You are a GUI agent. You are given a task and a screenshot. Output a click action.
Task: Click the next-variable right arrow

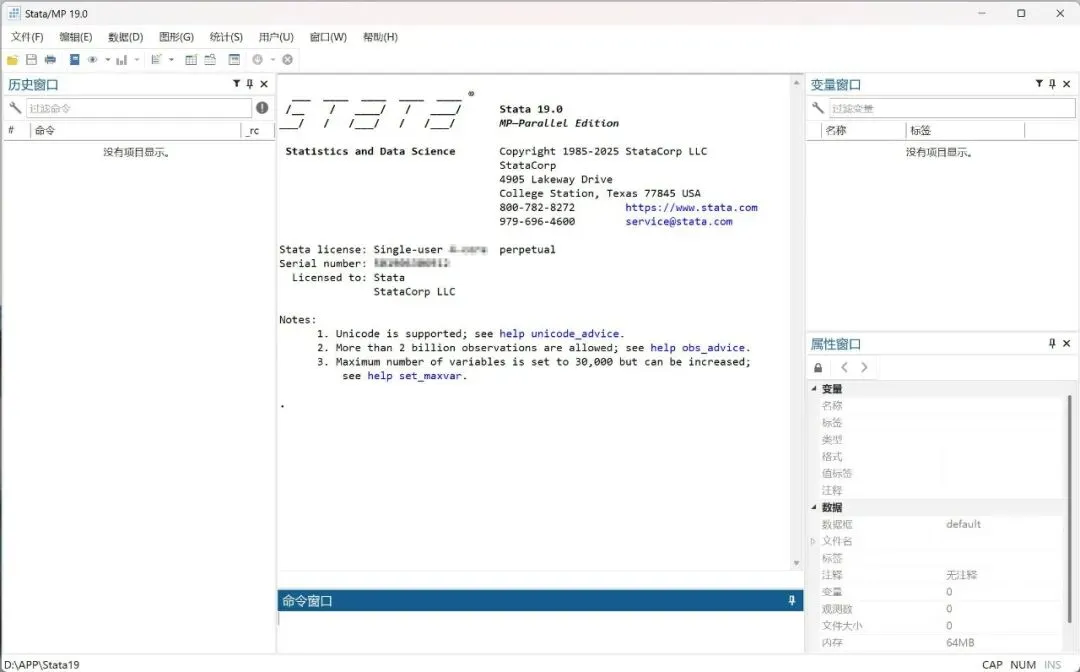click(x=864, y=368)
